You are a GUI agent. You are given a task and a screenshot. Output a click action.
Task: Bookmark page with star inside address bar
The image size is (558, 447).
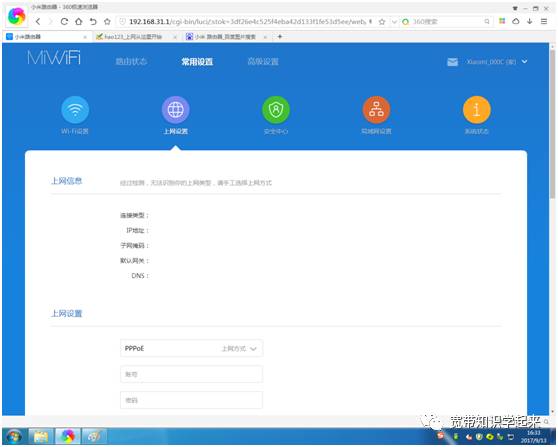pyautogui.click(x=382, y=22)
